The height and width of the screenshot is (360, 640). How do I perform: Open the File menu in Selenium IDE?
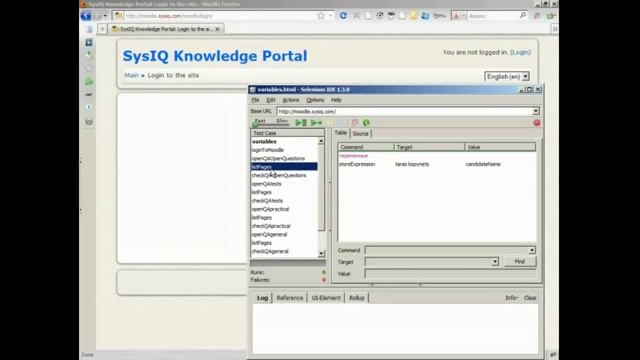[255, 100]
